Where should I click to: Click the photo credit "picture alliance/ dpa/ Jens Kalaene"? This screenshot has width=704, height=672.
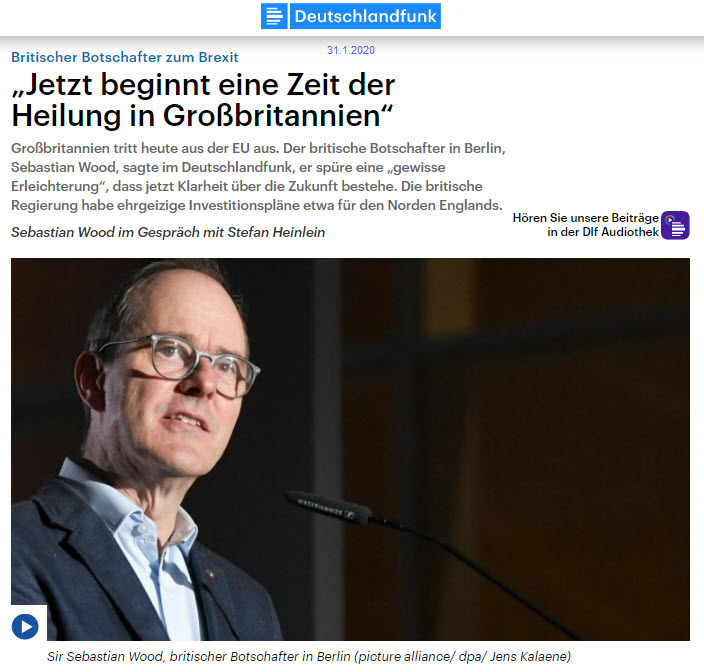[462, 656]
